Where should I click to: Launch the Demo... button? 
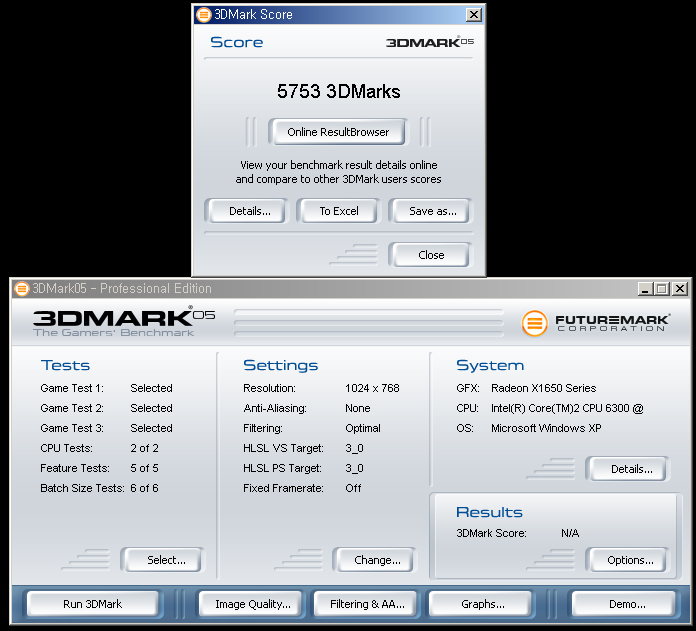click(x=626, y=604)
